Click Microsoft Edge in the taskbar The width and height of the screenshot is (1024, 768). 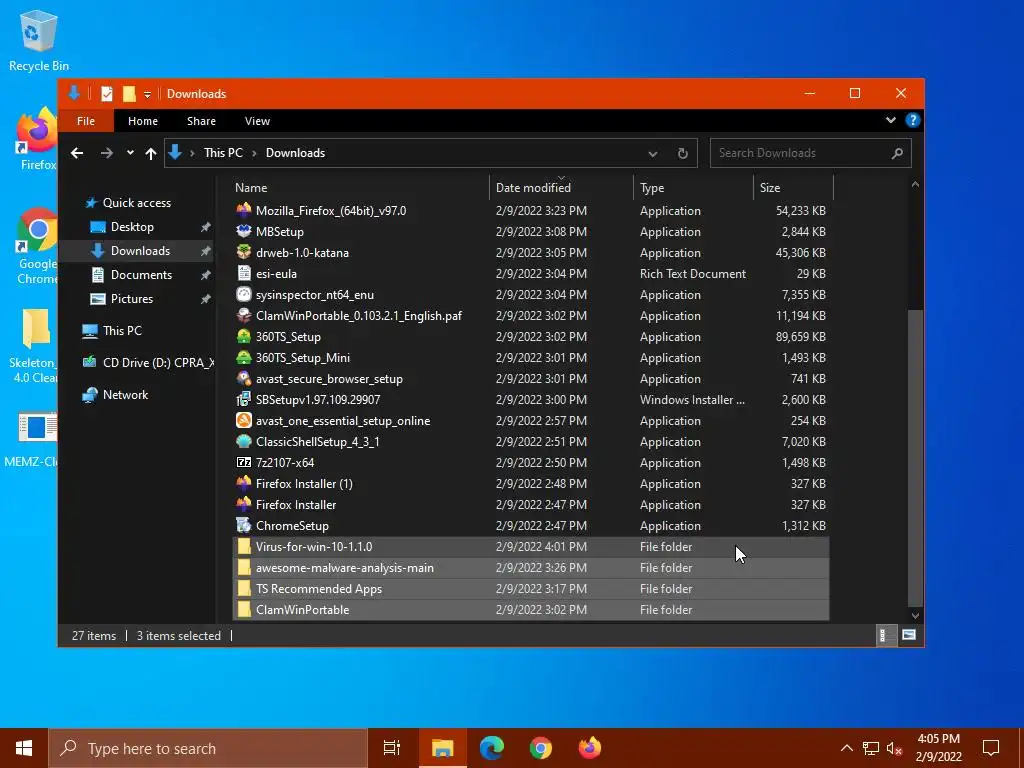click(x=492, y=748)
